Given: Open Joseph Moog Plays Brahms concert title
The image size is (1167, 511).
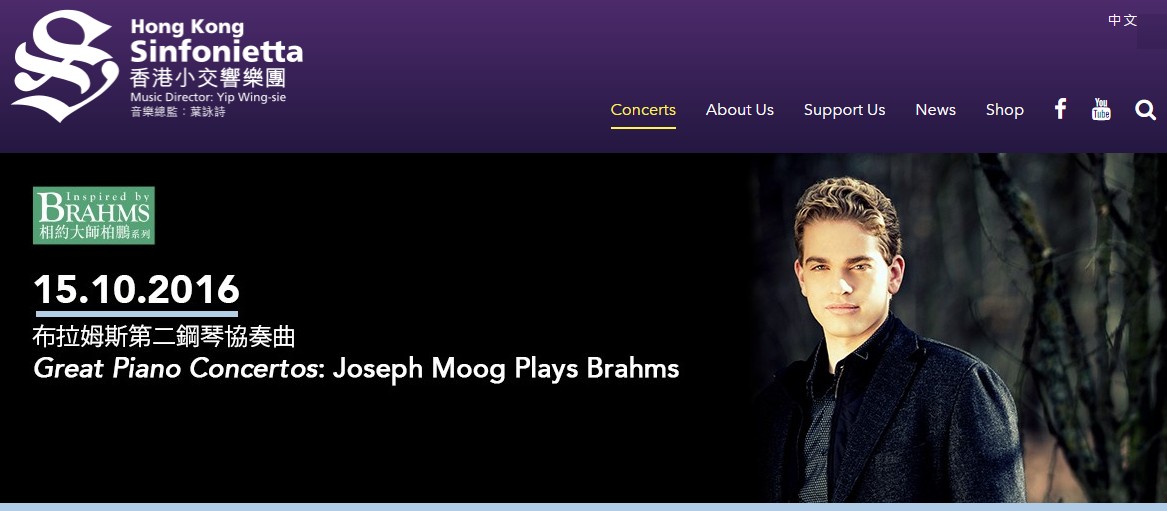Looking at the screenshot, I should coord(357,369).
